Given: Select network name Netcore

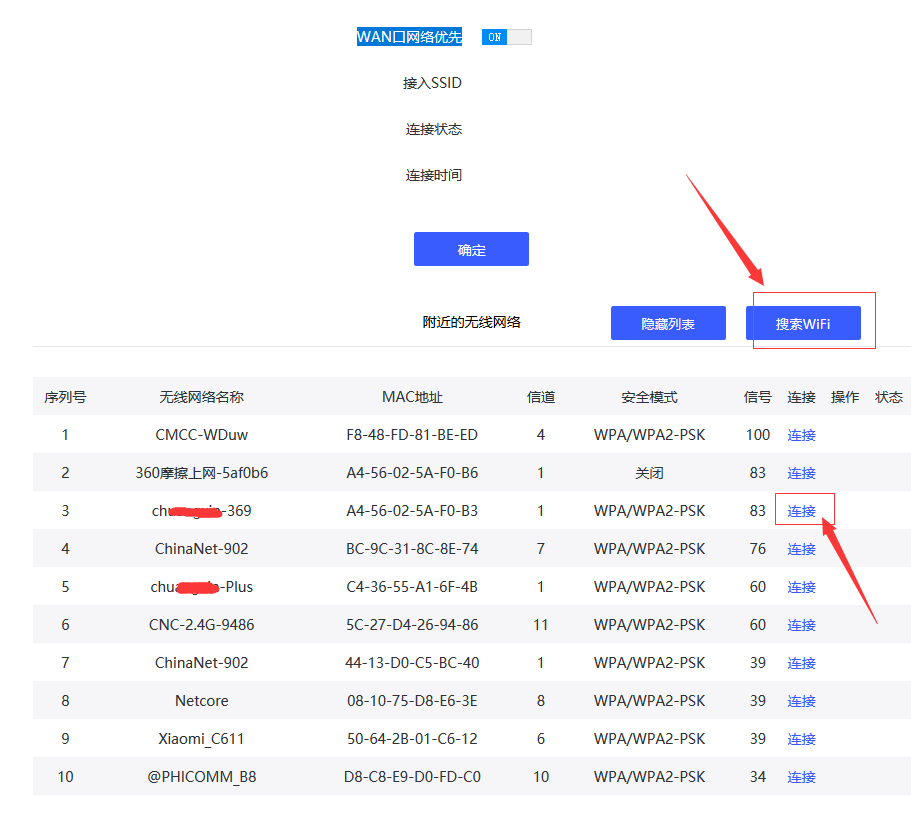Looking at the screenshot, I should point(202,701).
